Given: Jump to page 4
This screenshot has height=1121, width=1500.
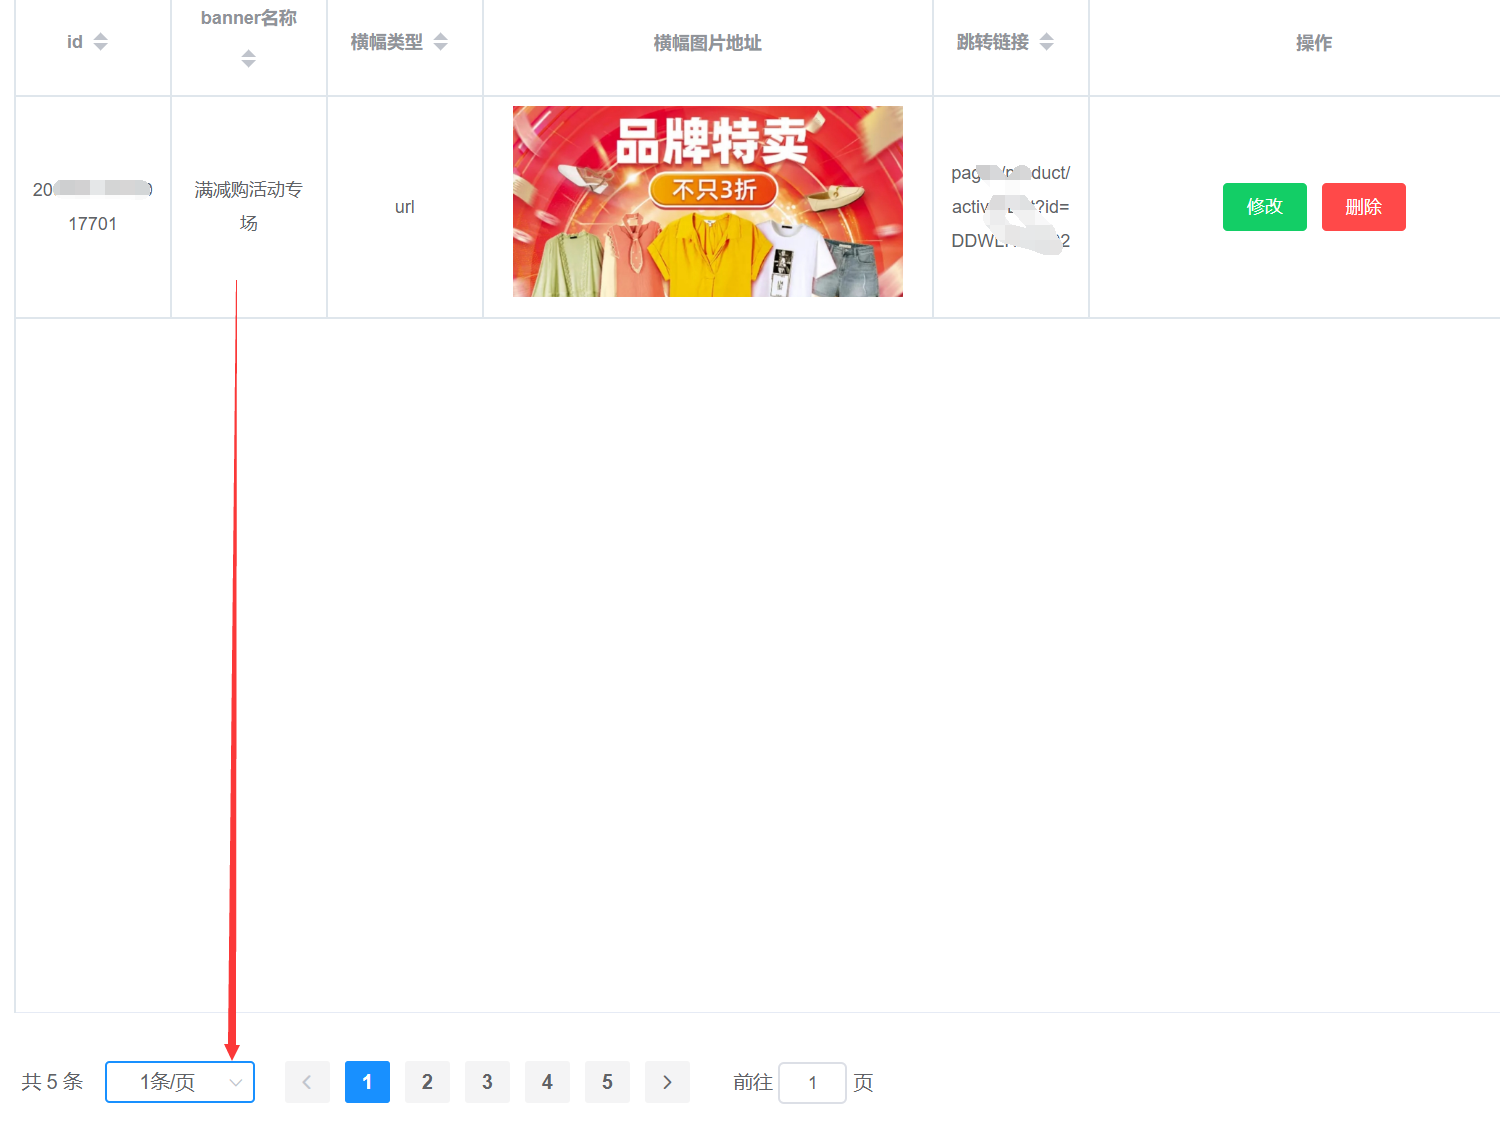Looking at the screenshot, I should click(547, 1082).
